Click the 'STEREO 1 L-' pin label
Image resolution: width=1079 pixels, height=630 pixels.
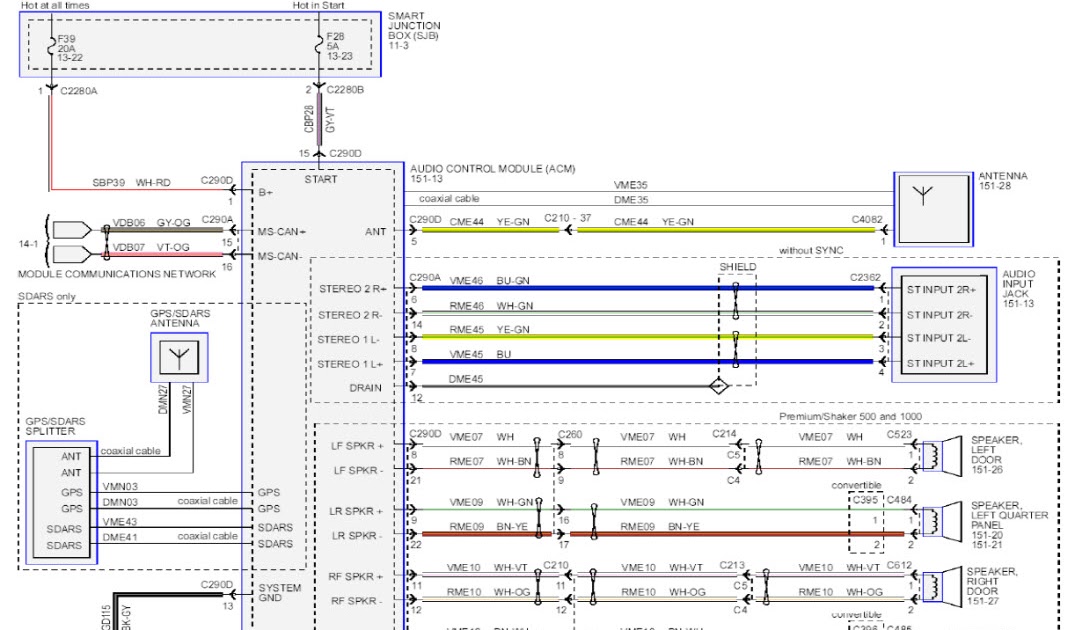(x=348, y=340)
